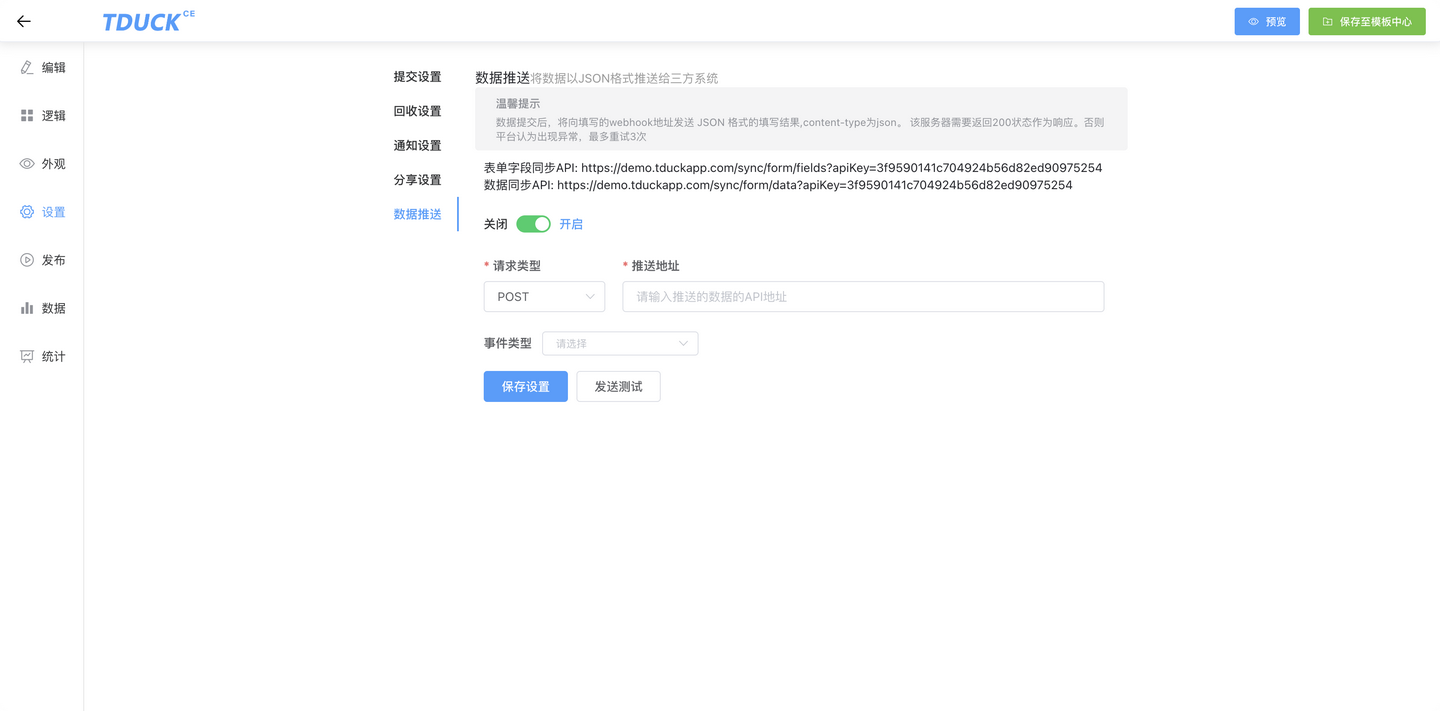
Task: Click the 数据 bar chart icon in sidebar
Action: pyautogui.click(x=27, y=308)
